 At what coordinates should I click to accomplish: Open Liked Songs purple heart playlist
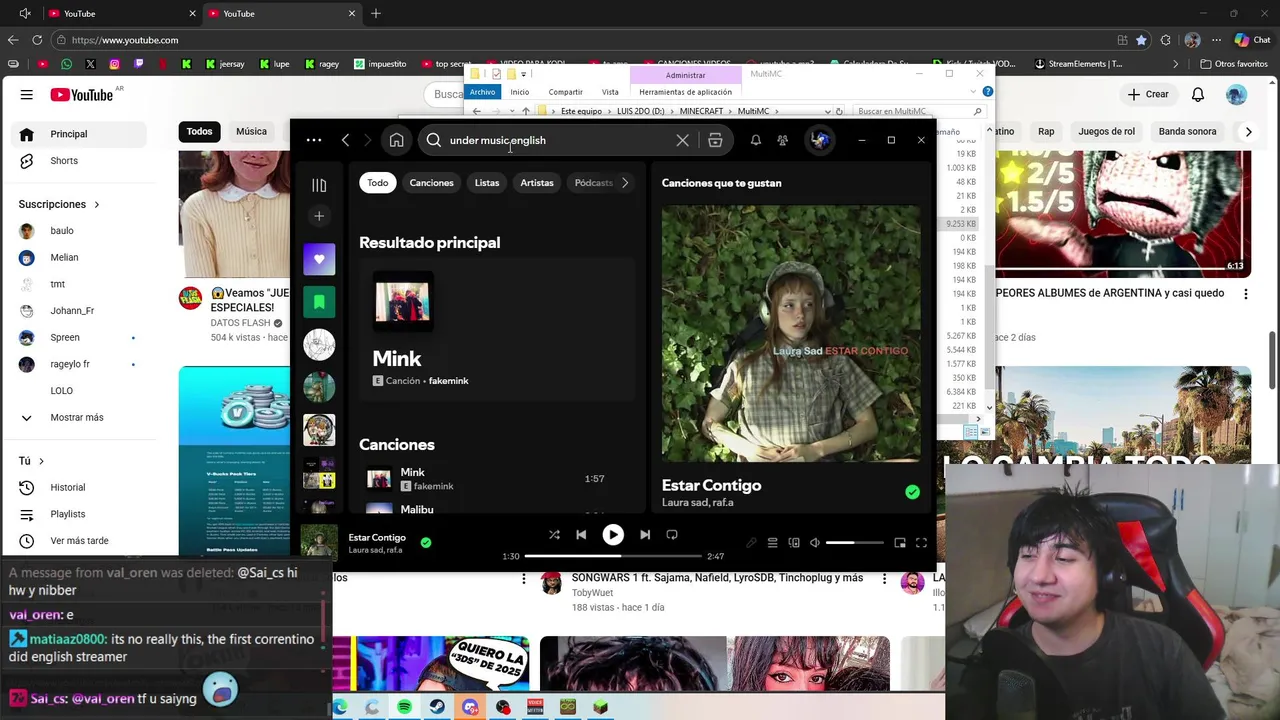(319, 259)
